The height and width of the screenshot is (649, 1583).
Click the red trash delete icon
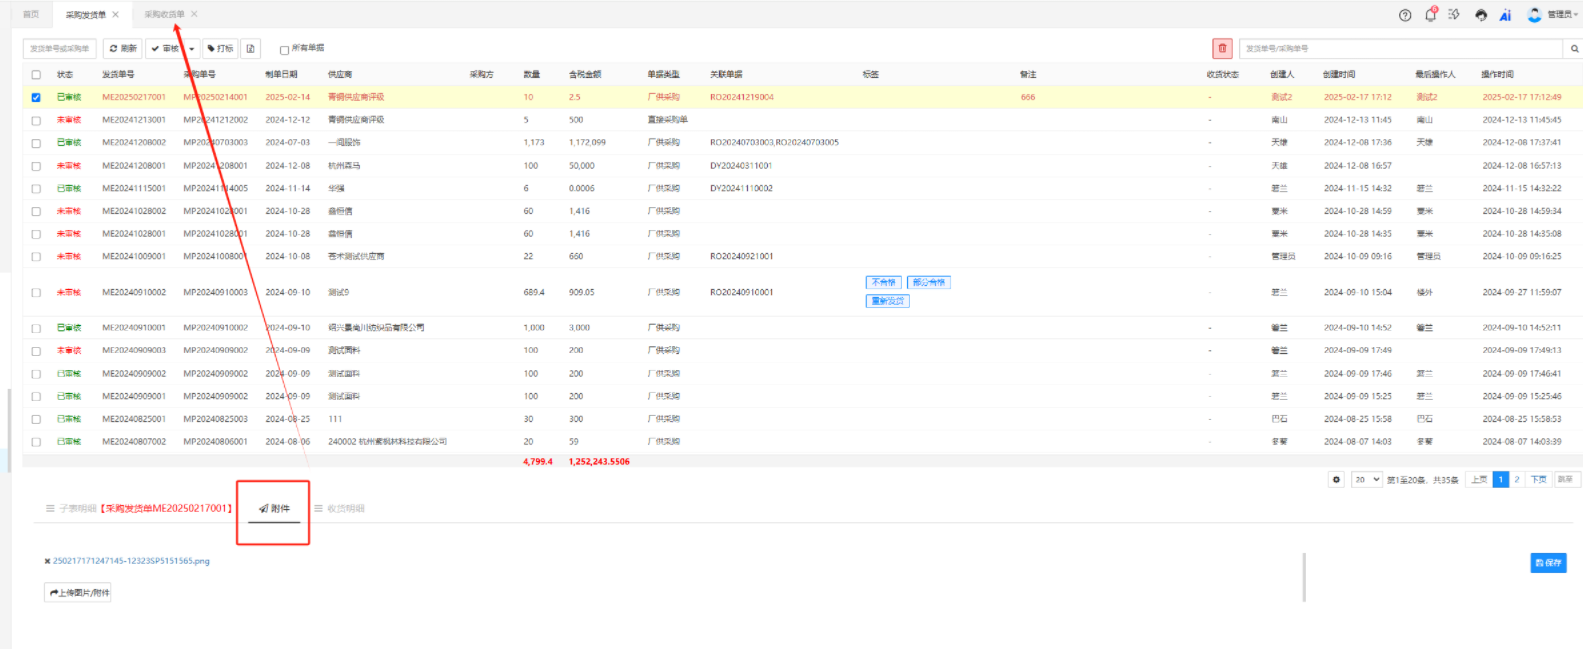(1222, 48)
